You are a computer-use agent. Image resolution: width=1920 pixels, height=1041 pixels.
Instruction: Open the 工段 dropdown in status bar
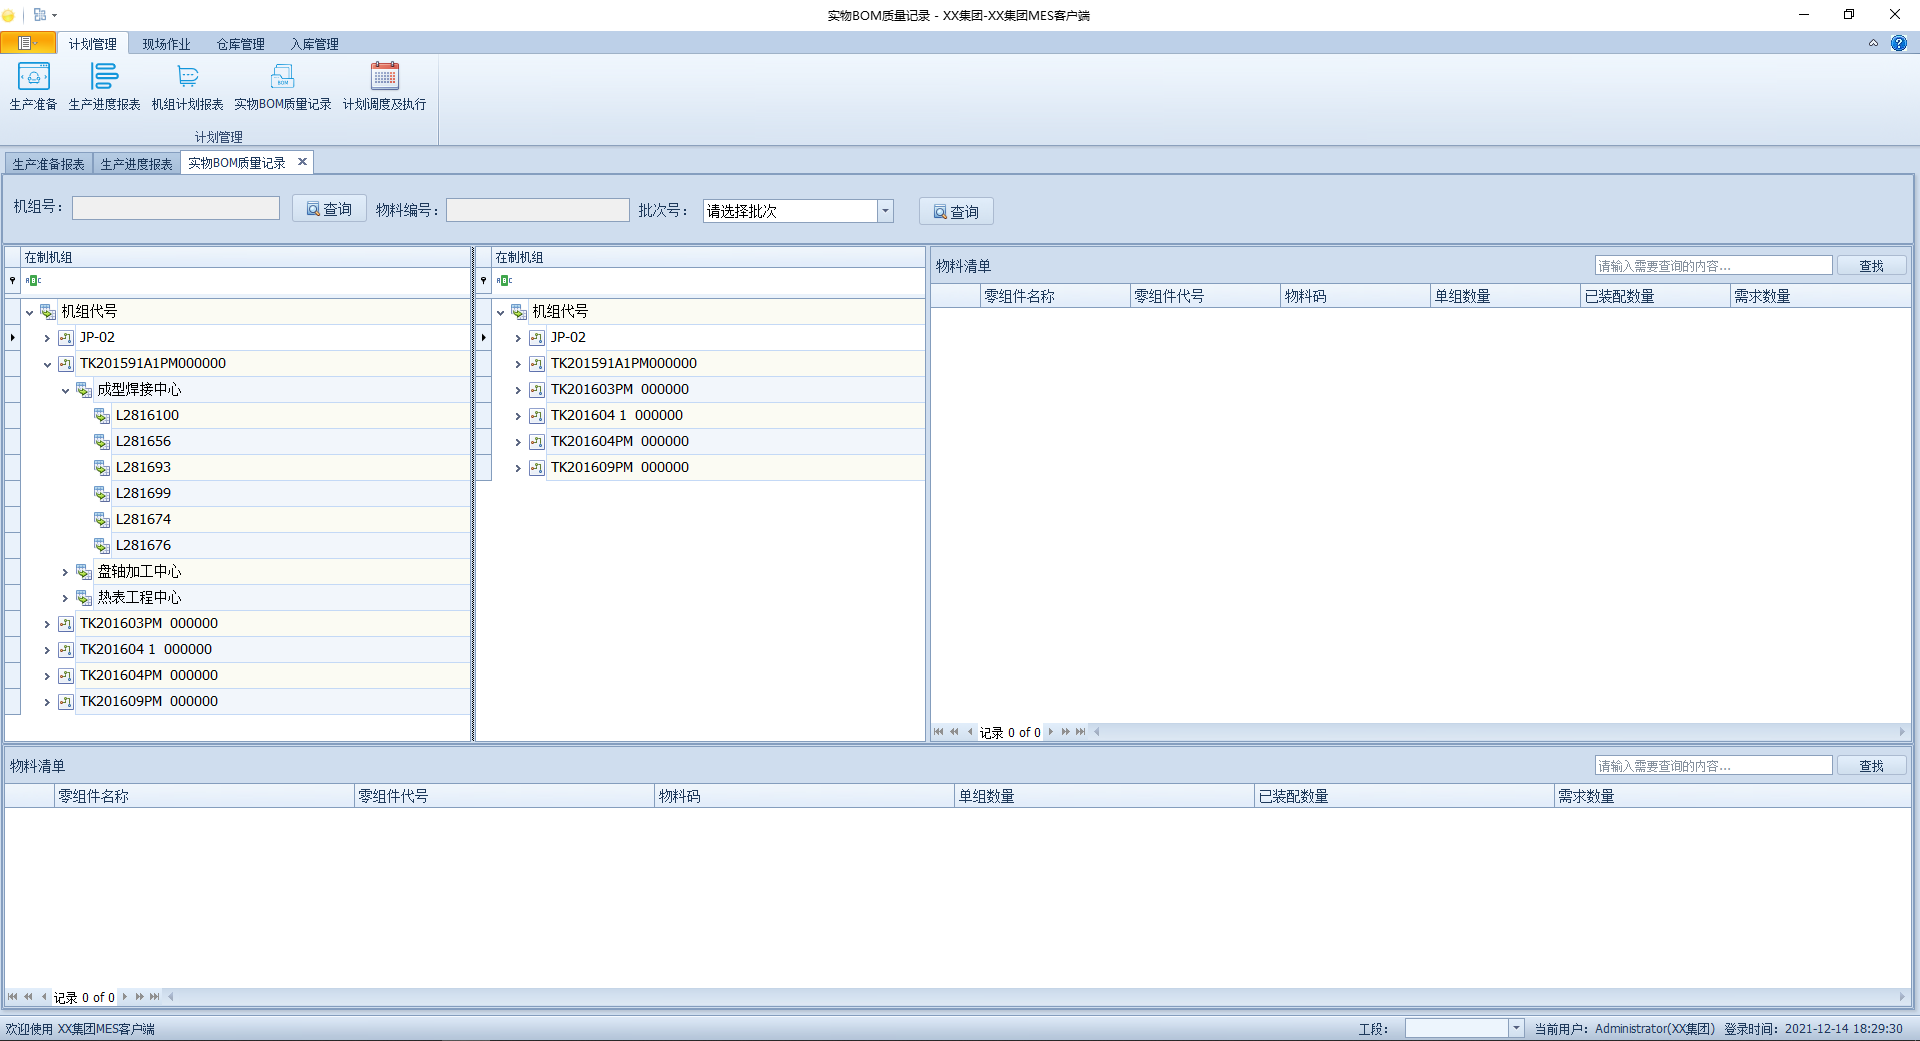click(x=1515, y=1027)
